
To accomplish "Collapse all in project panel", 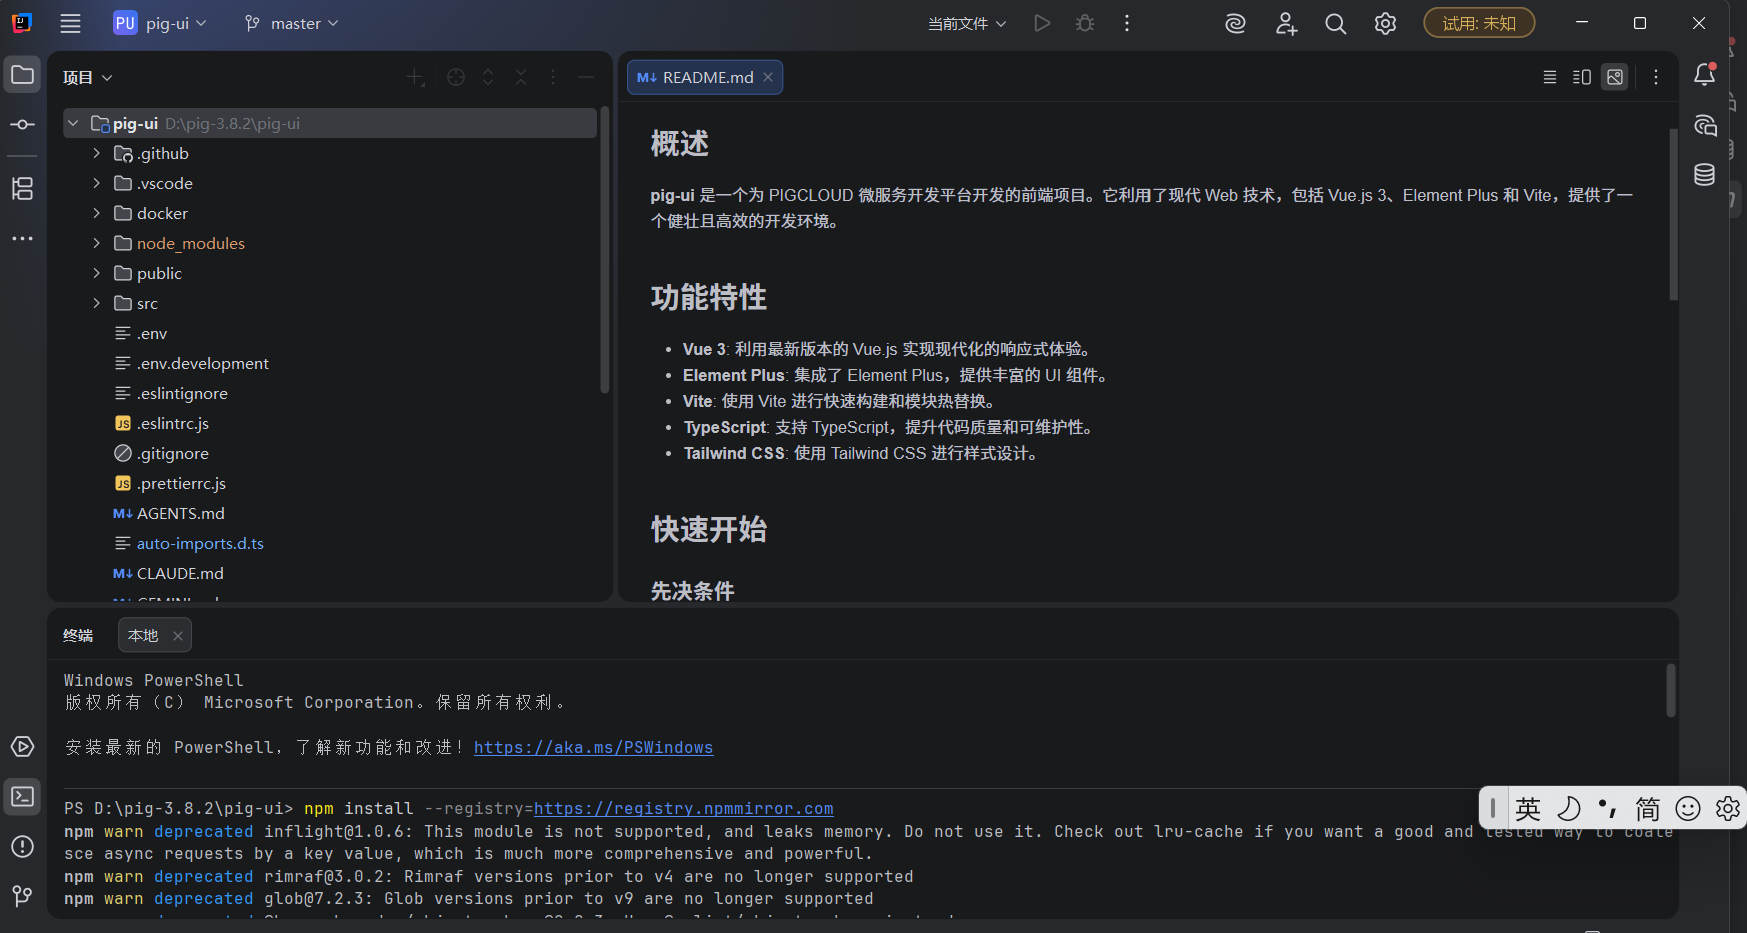I will tap(521, 77).
